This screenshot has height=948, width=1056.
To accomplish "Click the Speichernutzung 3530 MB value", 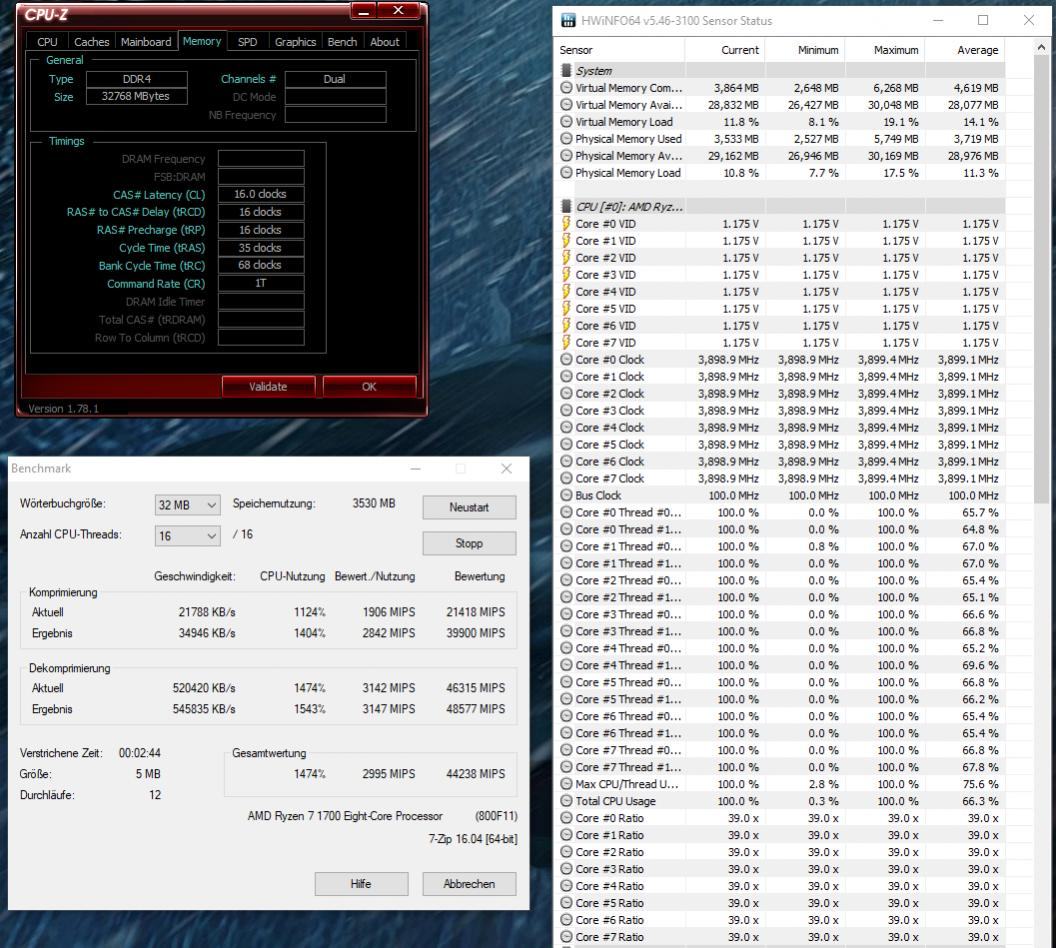I will (374, 504).
